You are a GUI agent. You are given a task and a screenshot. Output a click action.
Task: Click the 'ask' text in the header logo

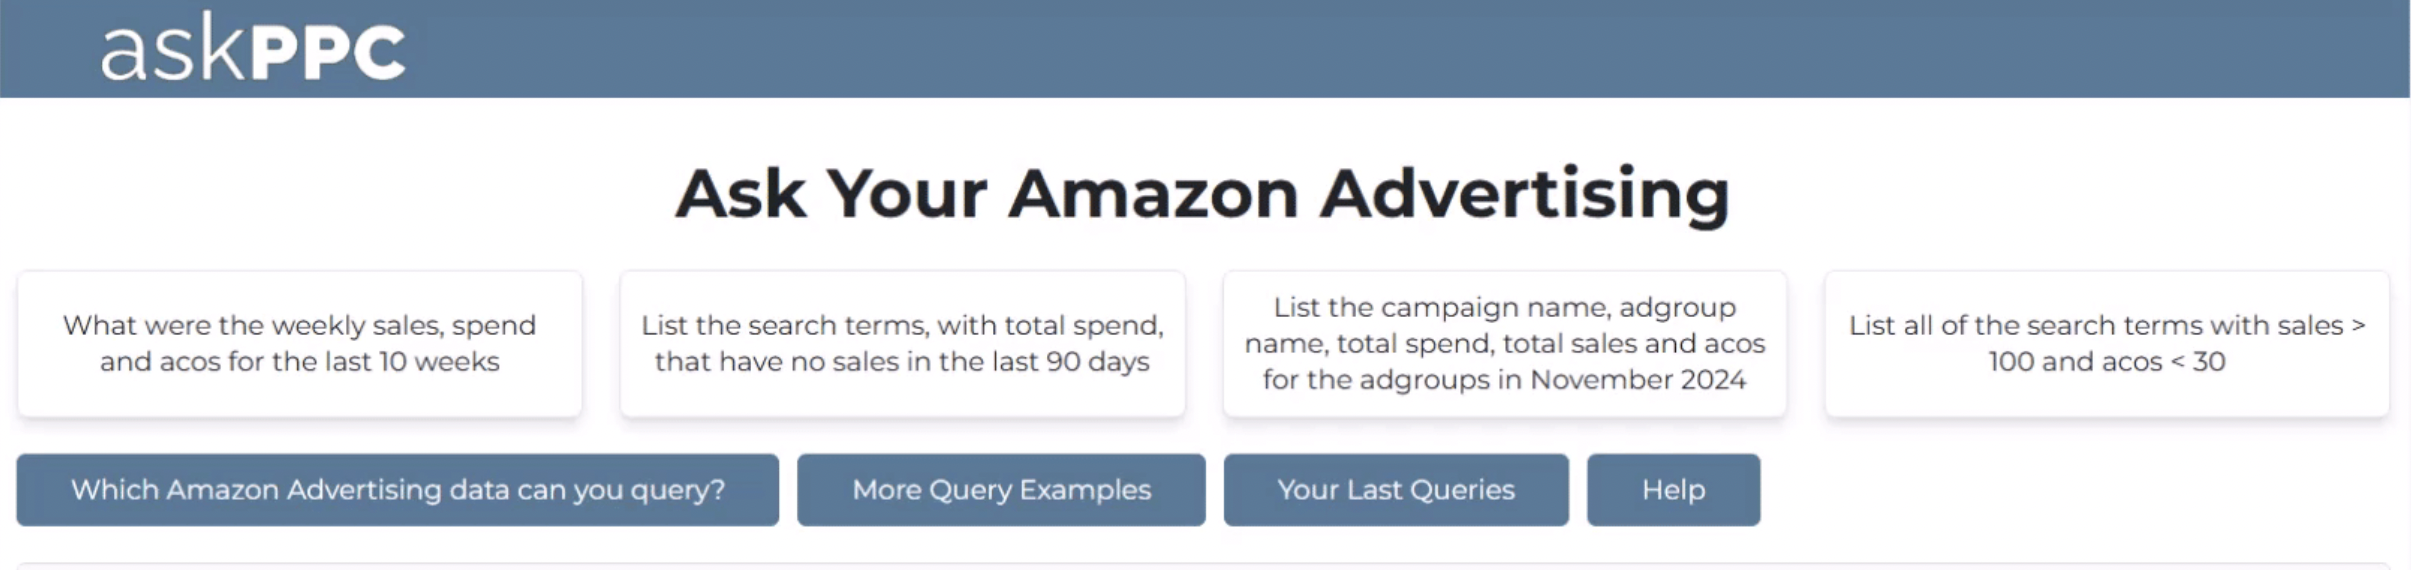(172, 51)
